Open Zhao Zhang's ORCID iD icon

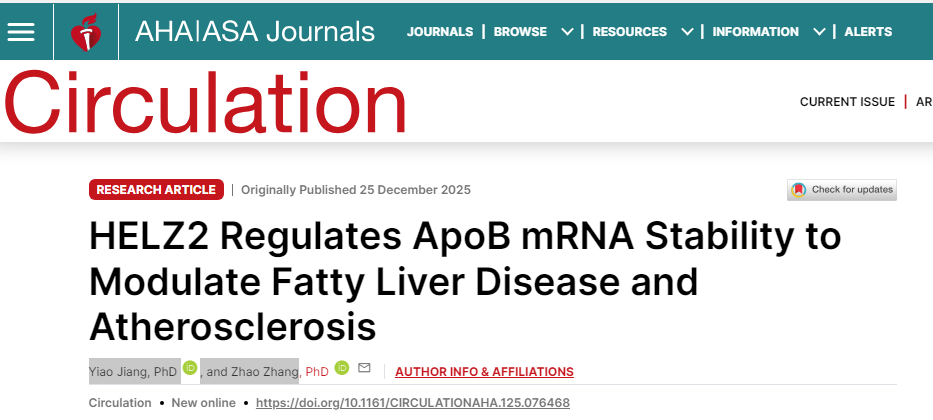pos(341,369)
